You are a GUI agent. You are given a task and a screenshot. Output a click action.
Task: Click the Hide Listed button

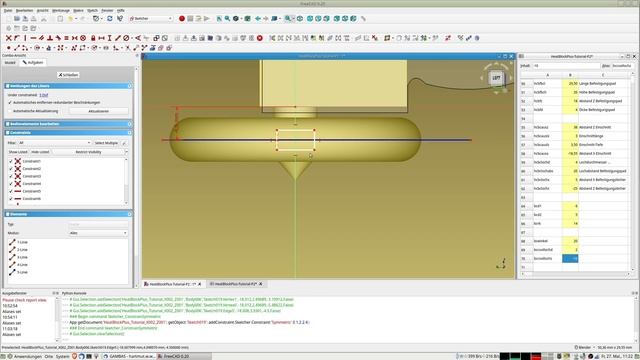(x=40, y=152)
